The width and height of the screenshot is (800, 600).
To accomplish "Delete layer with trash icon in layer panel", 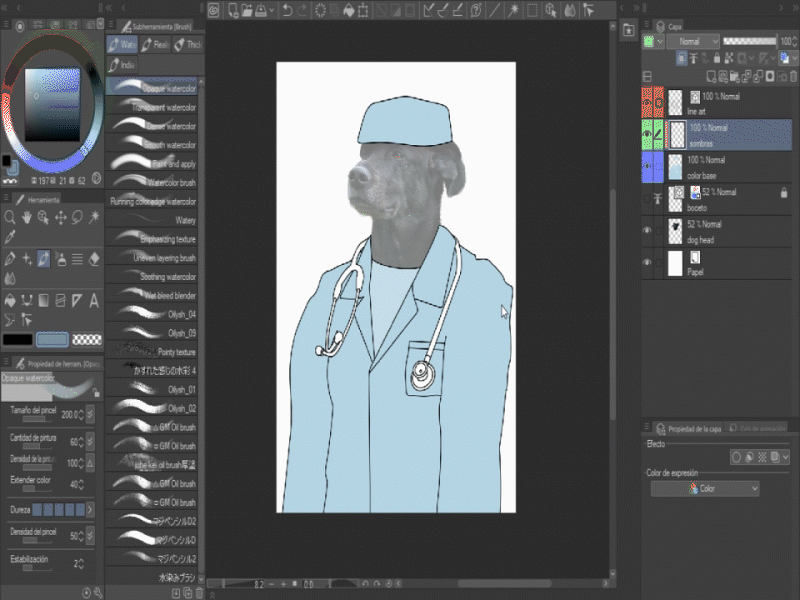I will (793, 77).
